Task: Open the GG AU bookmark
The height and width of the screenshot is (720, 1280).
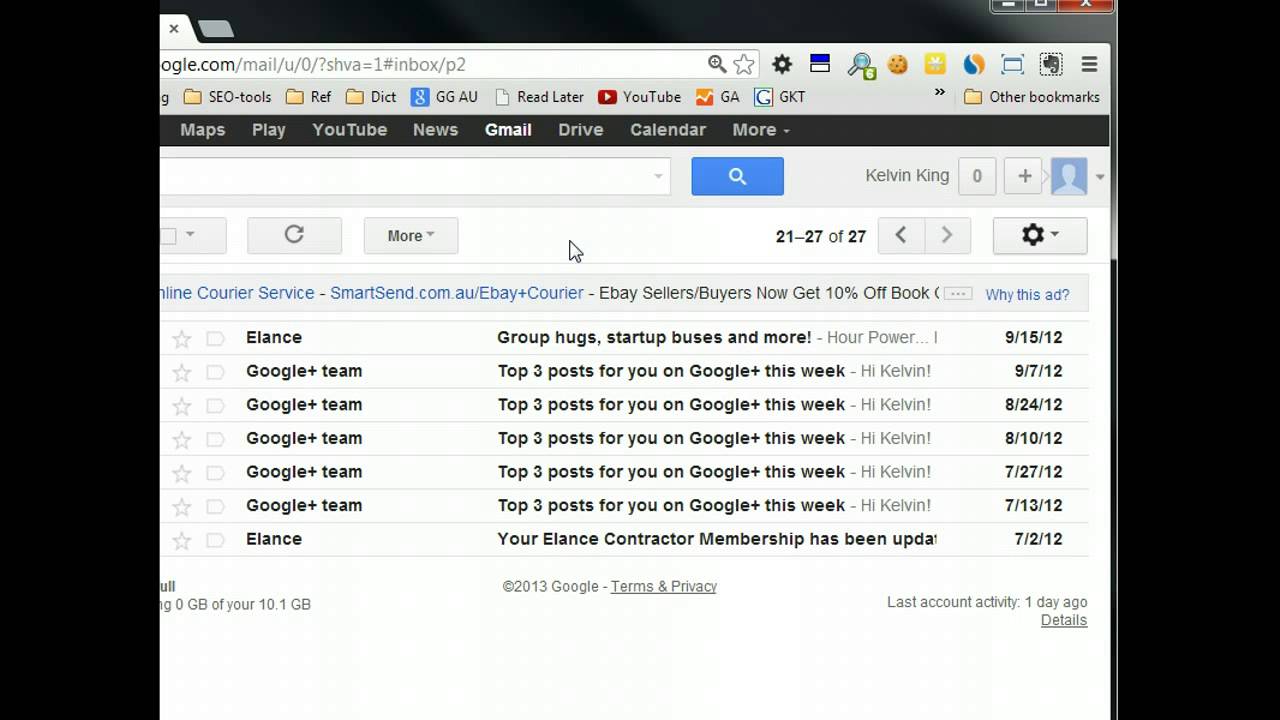Action: coord(445,97)
